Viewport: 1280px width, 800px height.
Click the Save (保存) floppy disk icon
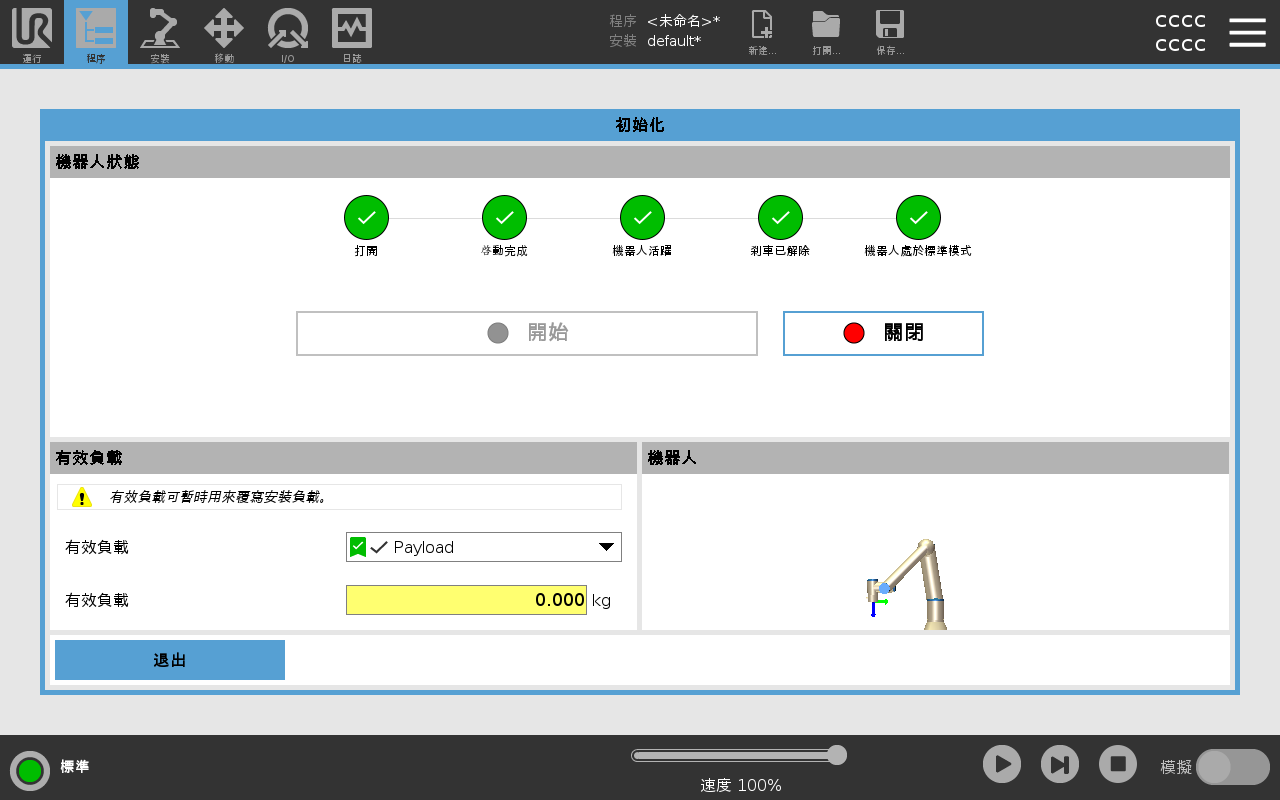click(890, 32)
